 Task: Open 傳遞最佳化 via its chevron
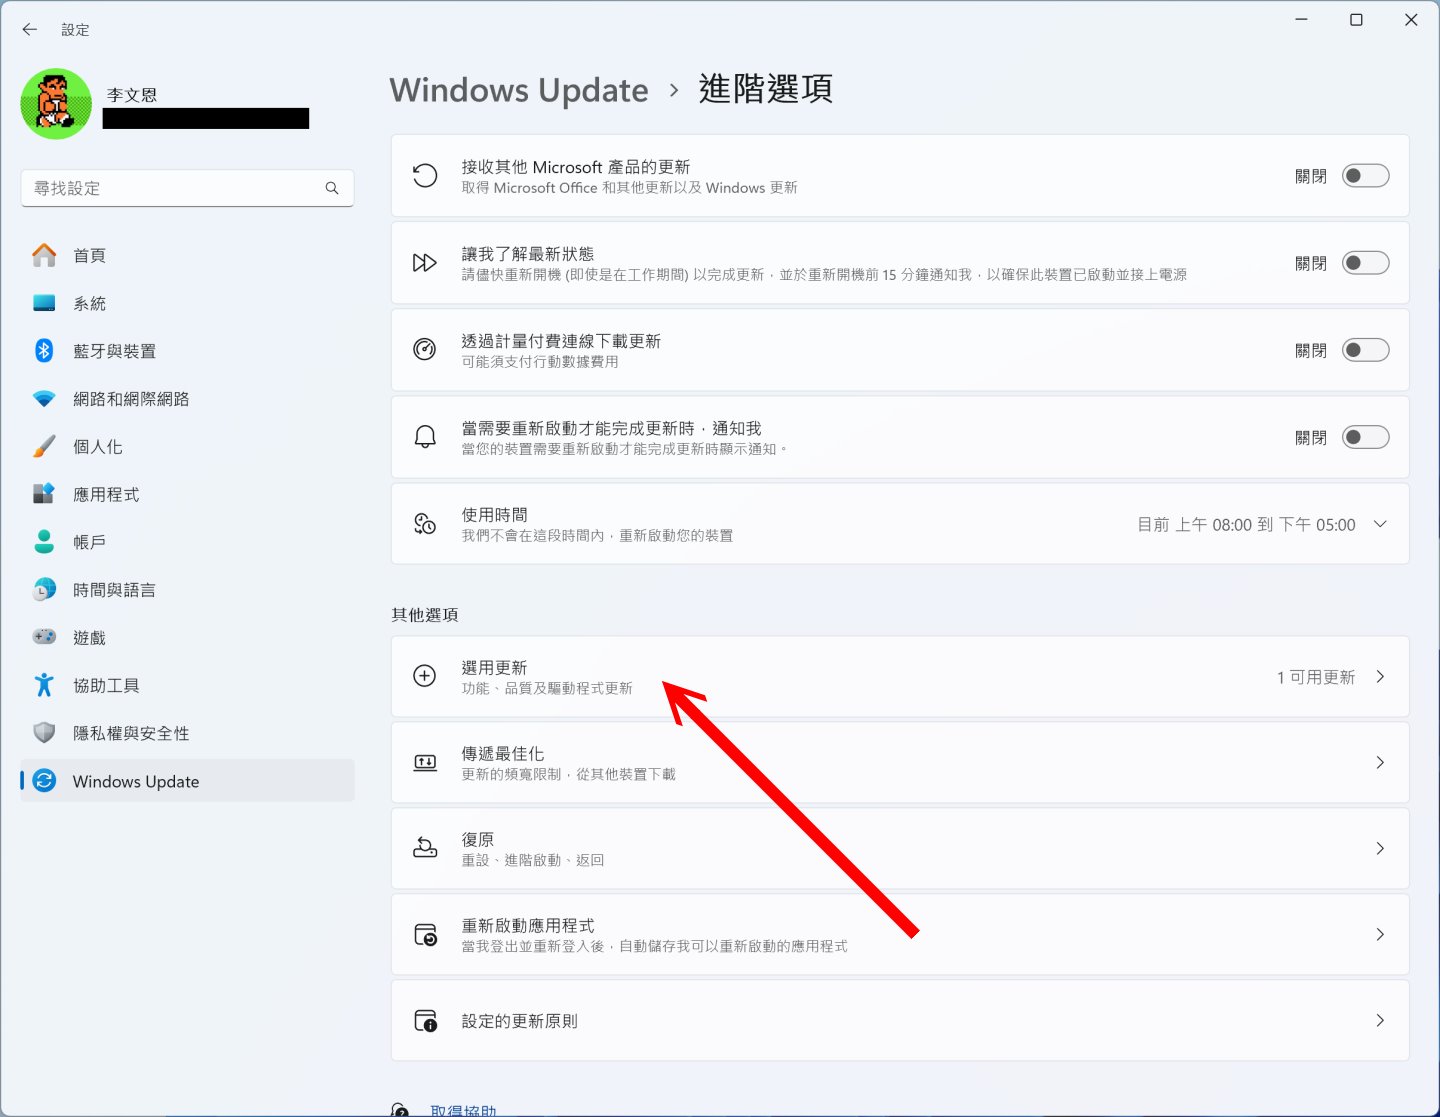1381,762
